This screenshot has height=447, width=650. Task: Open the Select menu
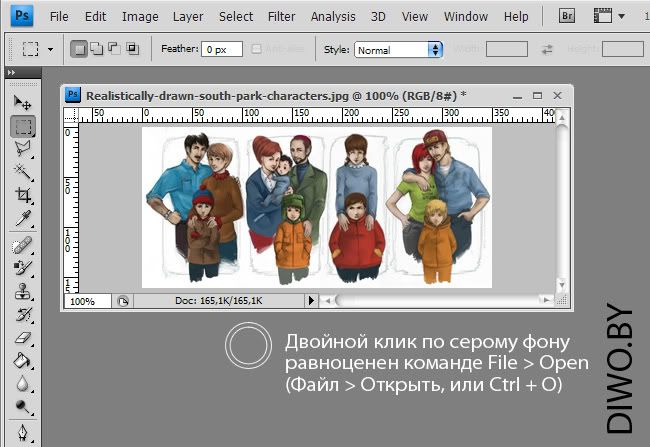click(x=236, y=17)
